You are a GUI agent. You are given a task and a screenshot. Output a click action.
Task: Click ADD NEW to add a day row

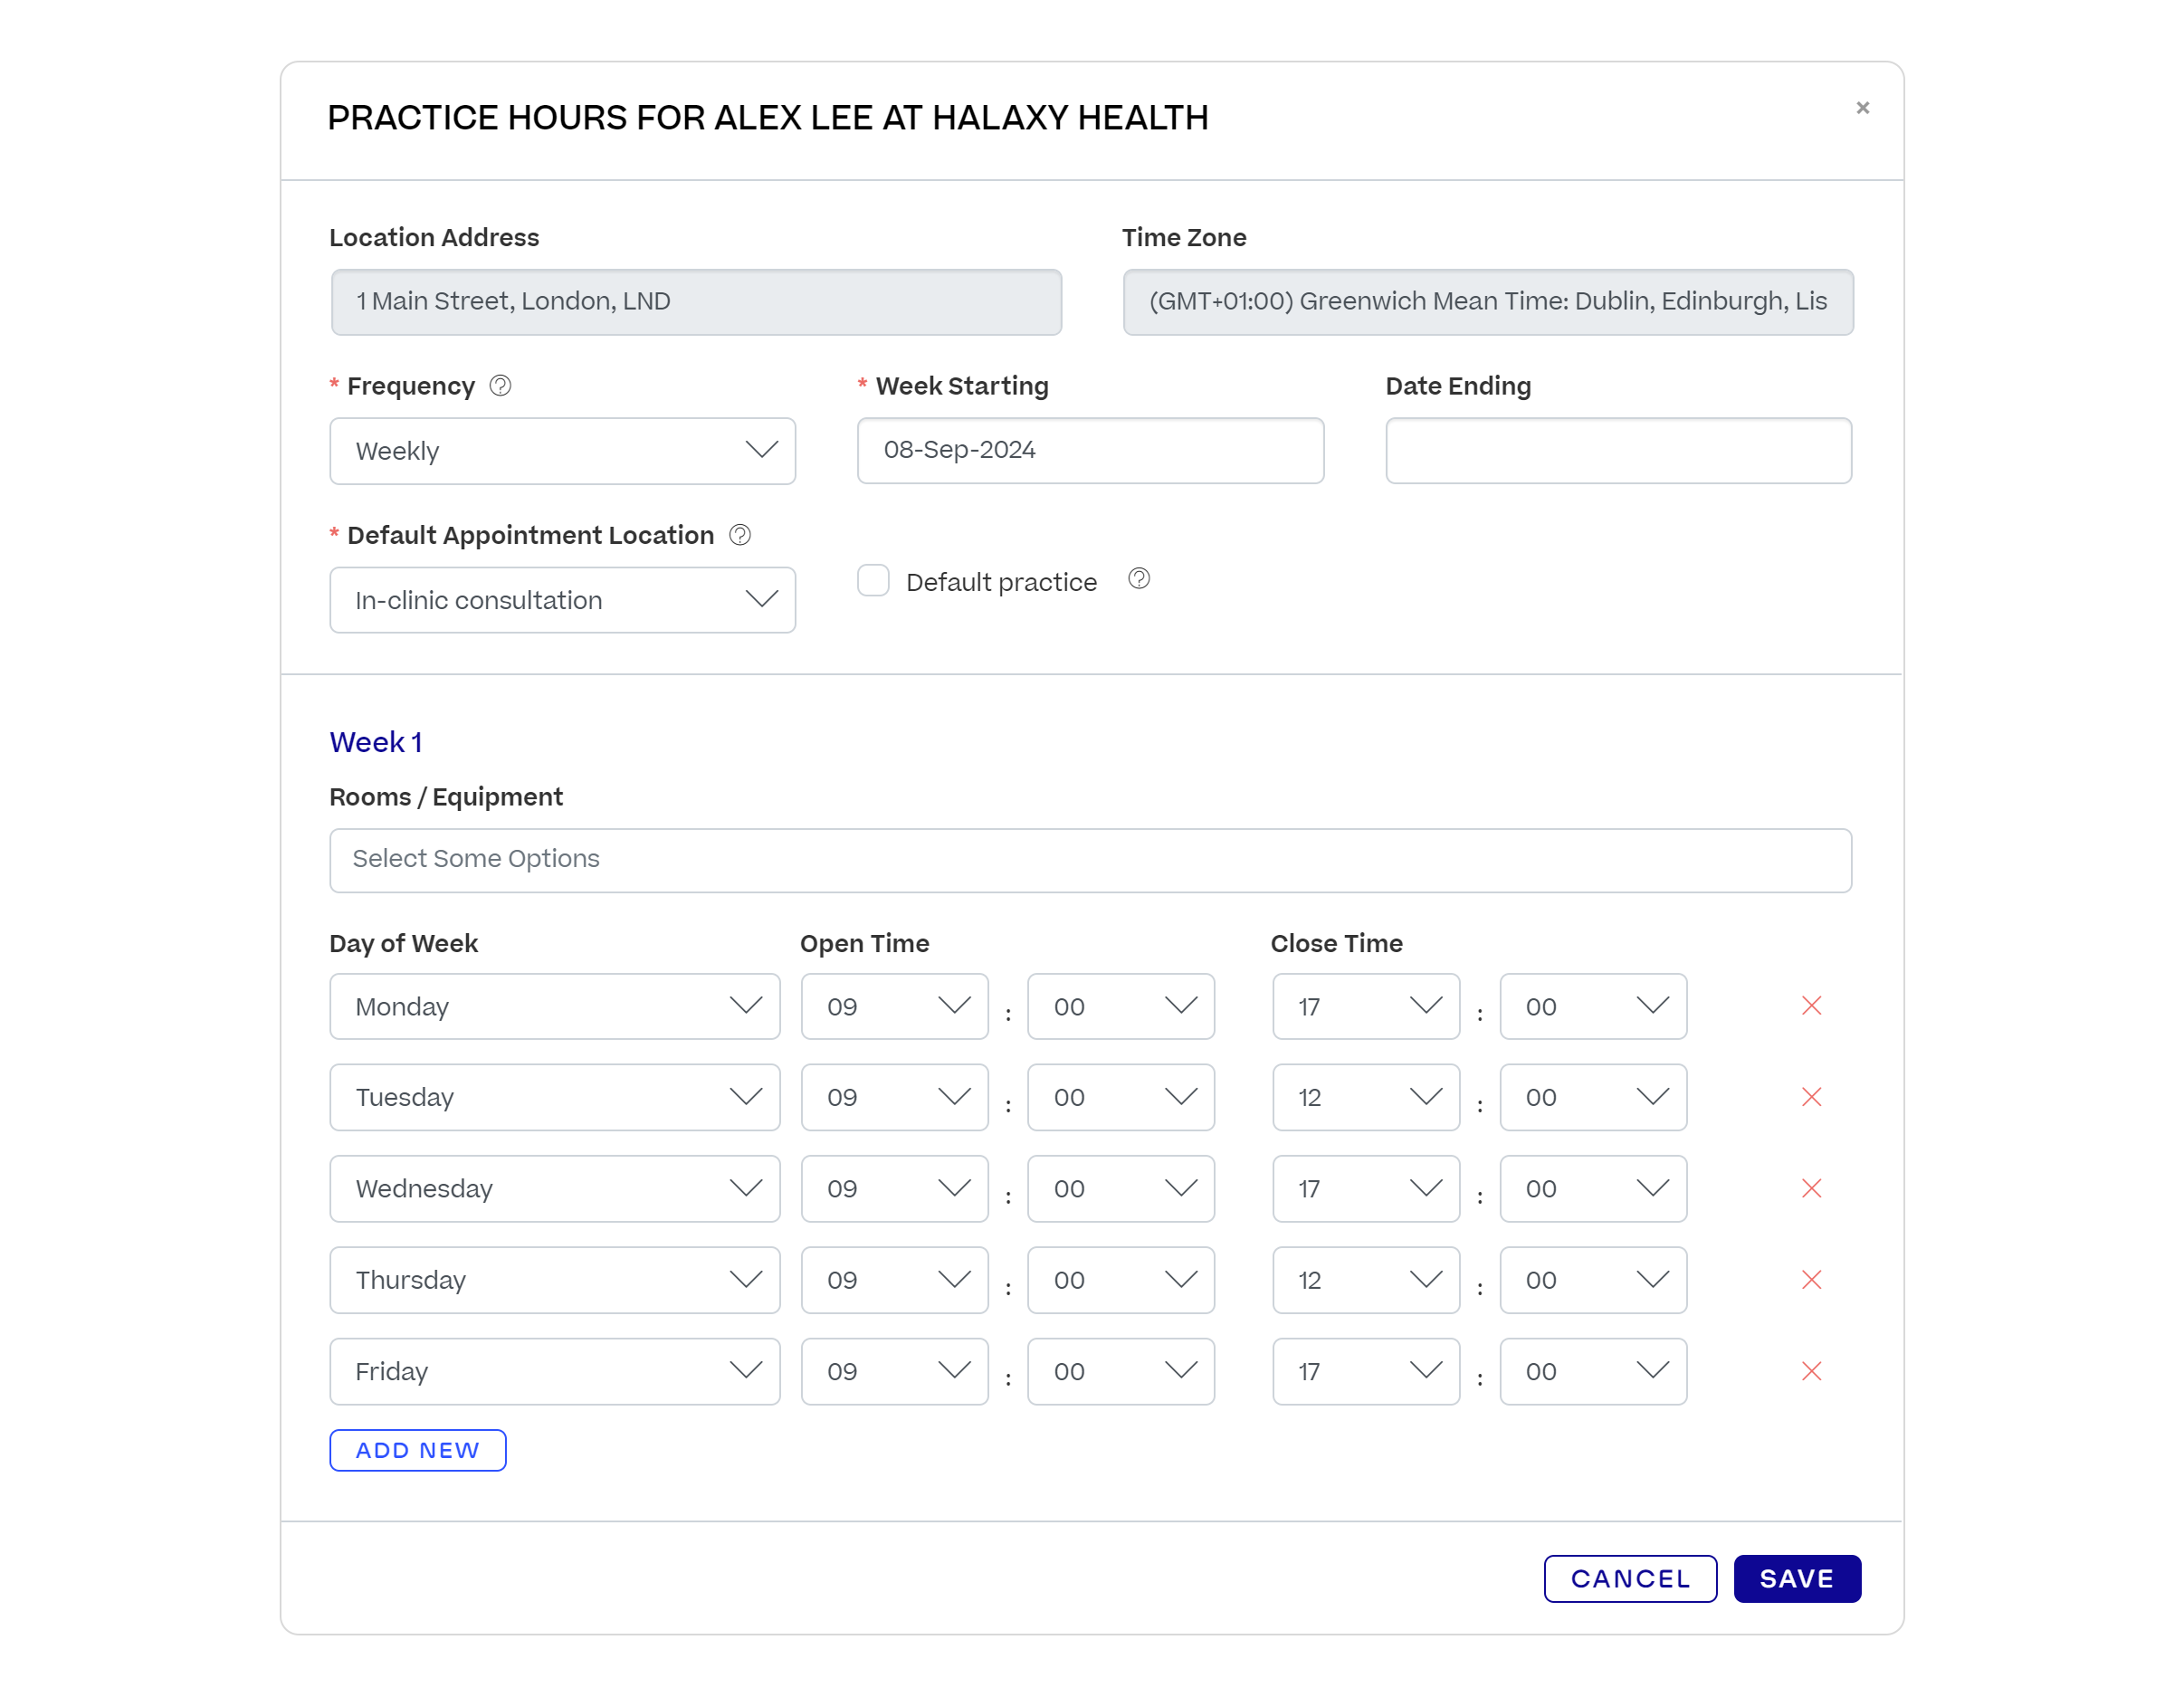[x=418, y=1449]
